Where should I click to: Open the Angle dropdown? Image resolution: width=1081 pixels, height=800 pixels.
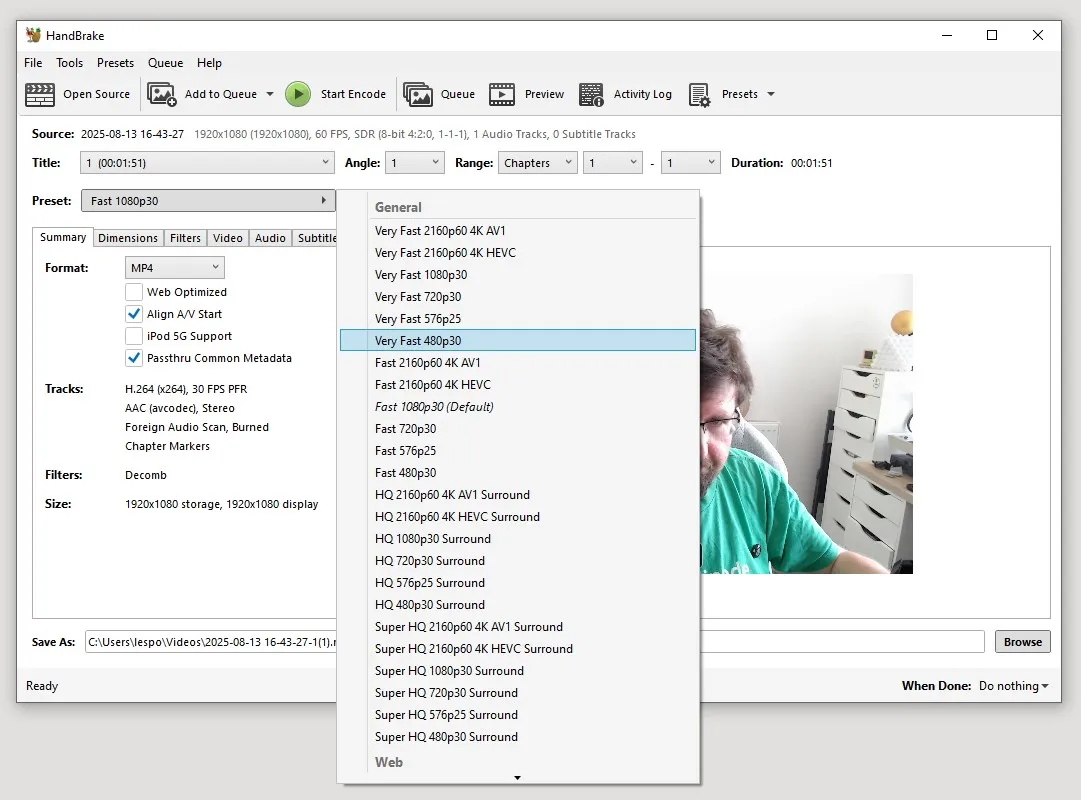[x=414, y=163]
